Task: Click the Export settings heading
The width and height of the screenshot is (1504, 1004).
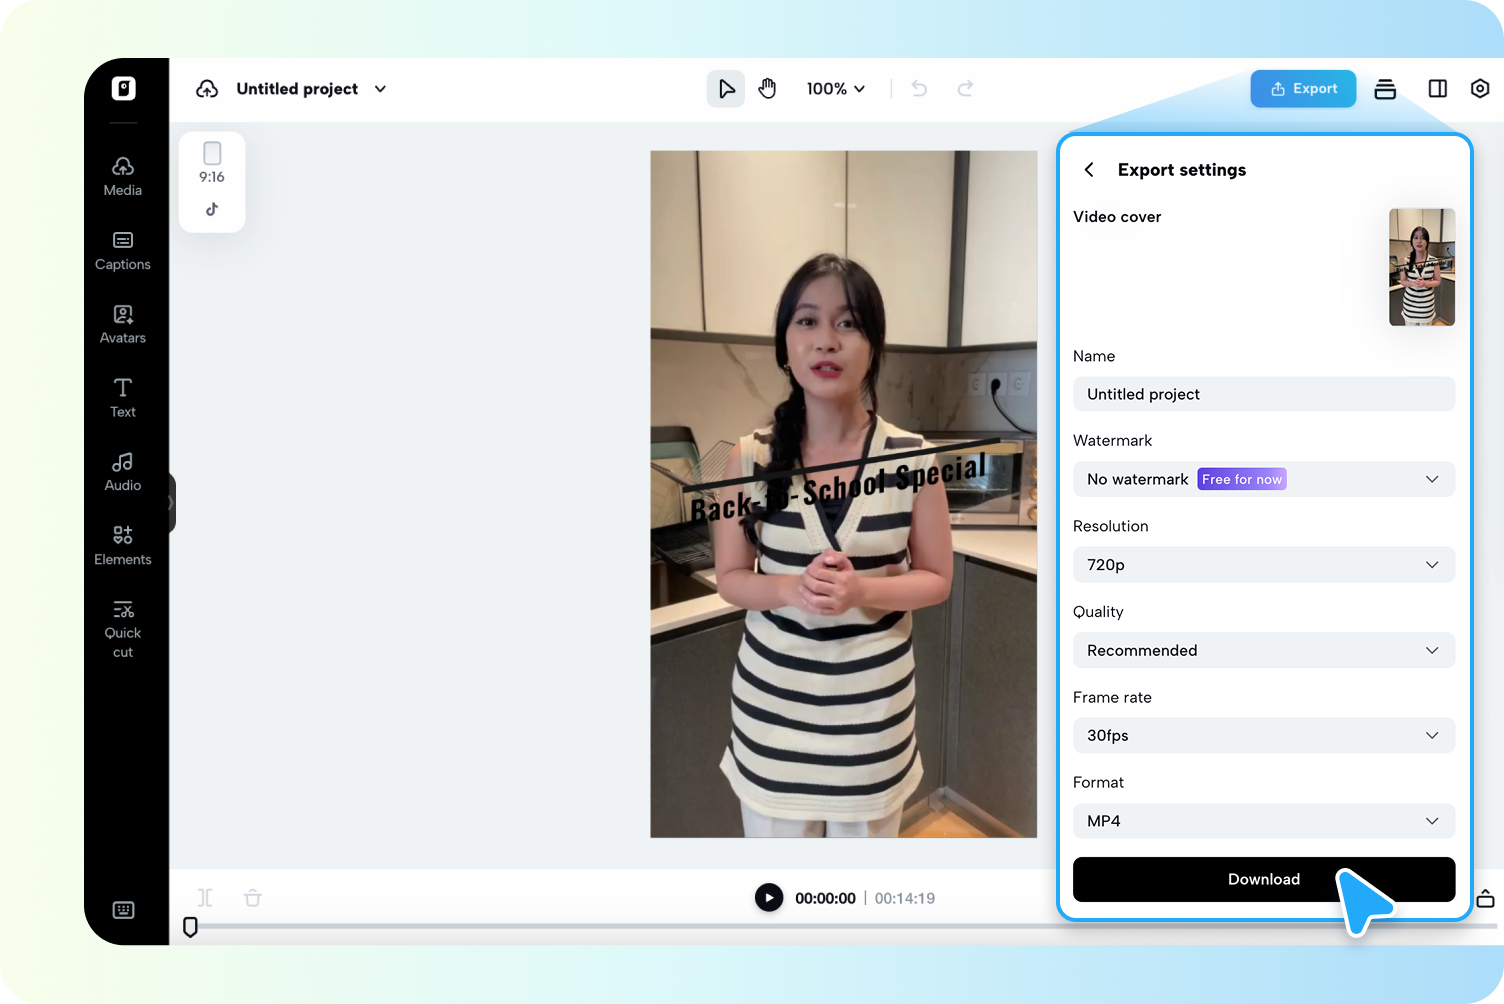Action: 1182,170
